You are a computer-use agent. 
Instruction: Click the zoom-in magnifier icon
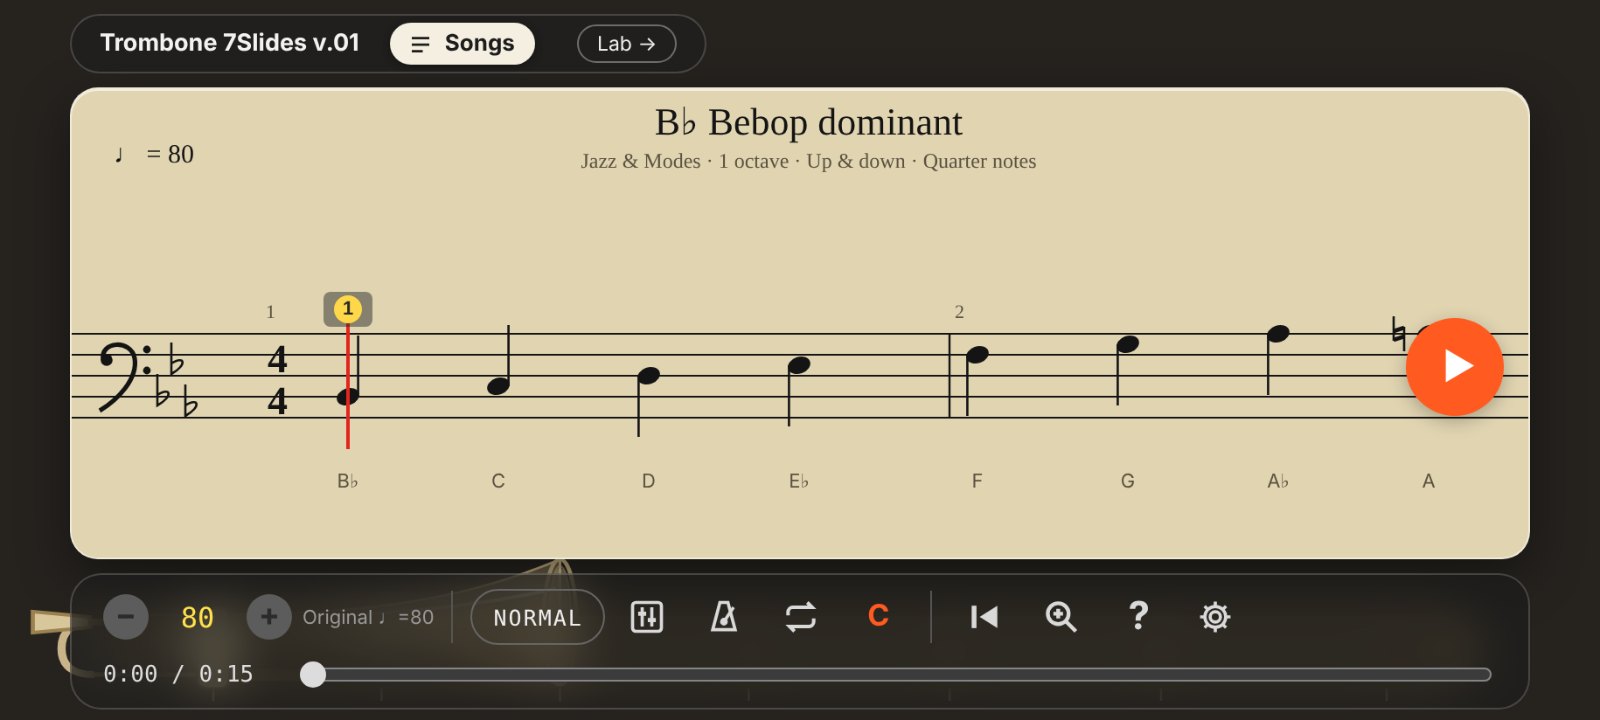(1061, 617)
